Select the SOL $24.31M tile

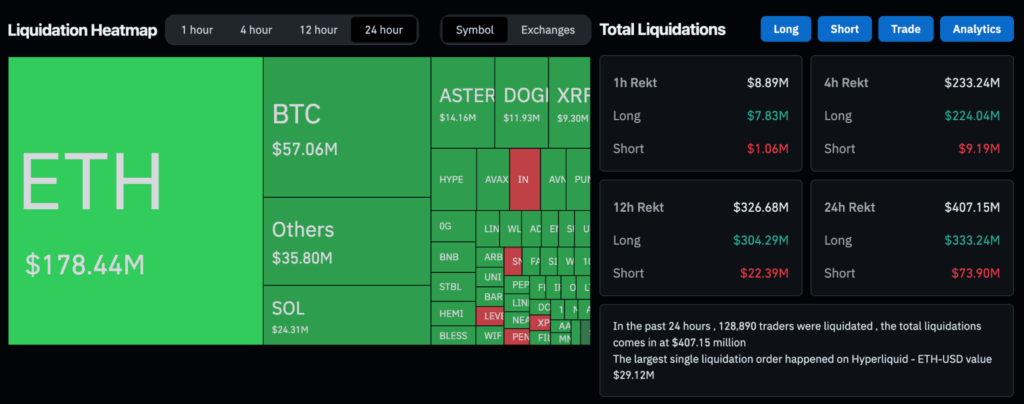346,315
